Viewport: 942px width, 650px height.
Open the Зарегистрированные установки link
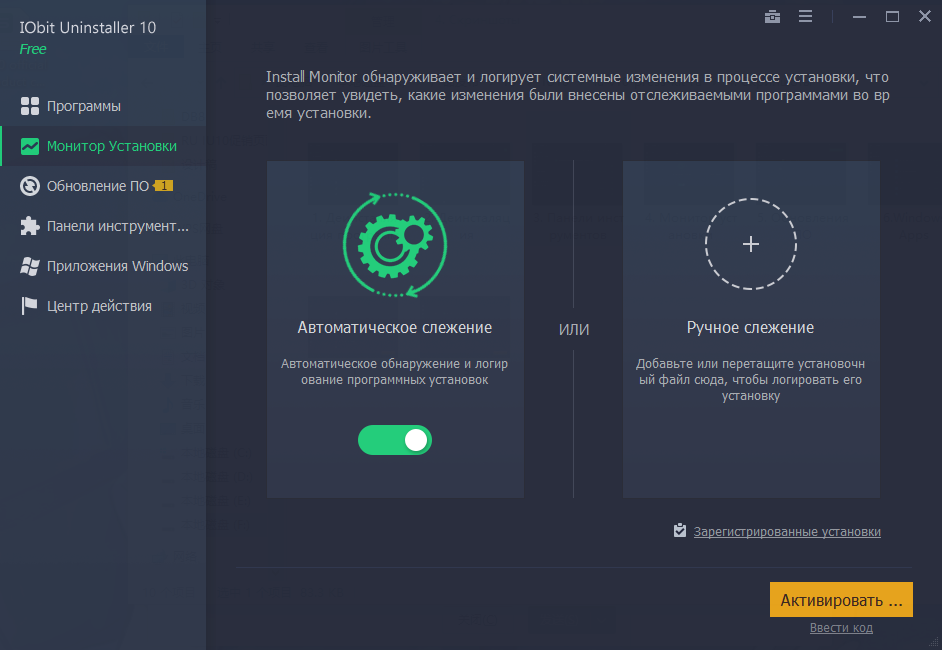(787, 532)
